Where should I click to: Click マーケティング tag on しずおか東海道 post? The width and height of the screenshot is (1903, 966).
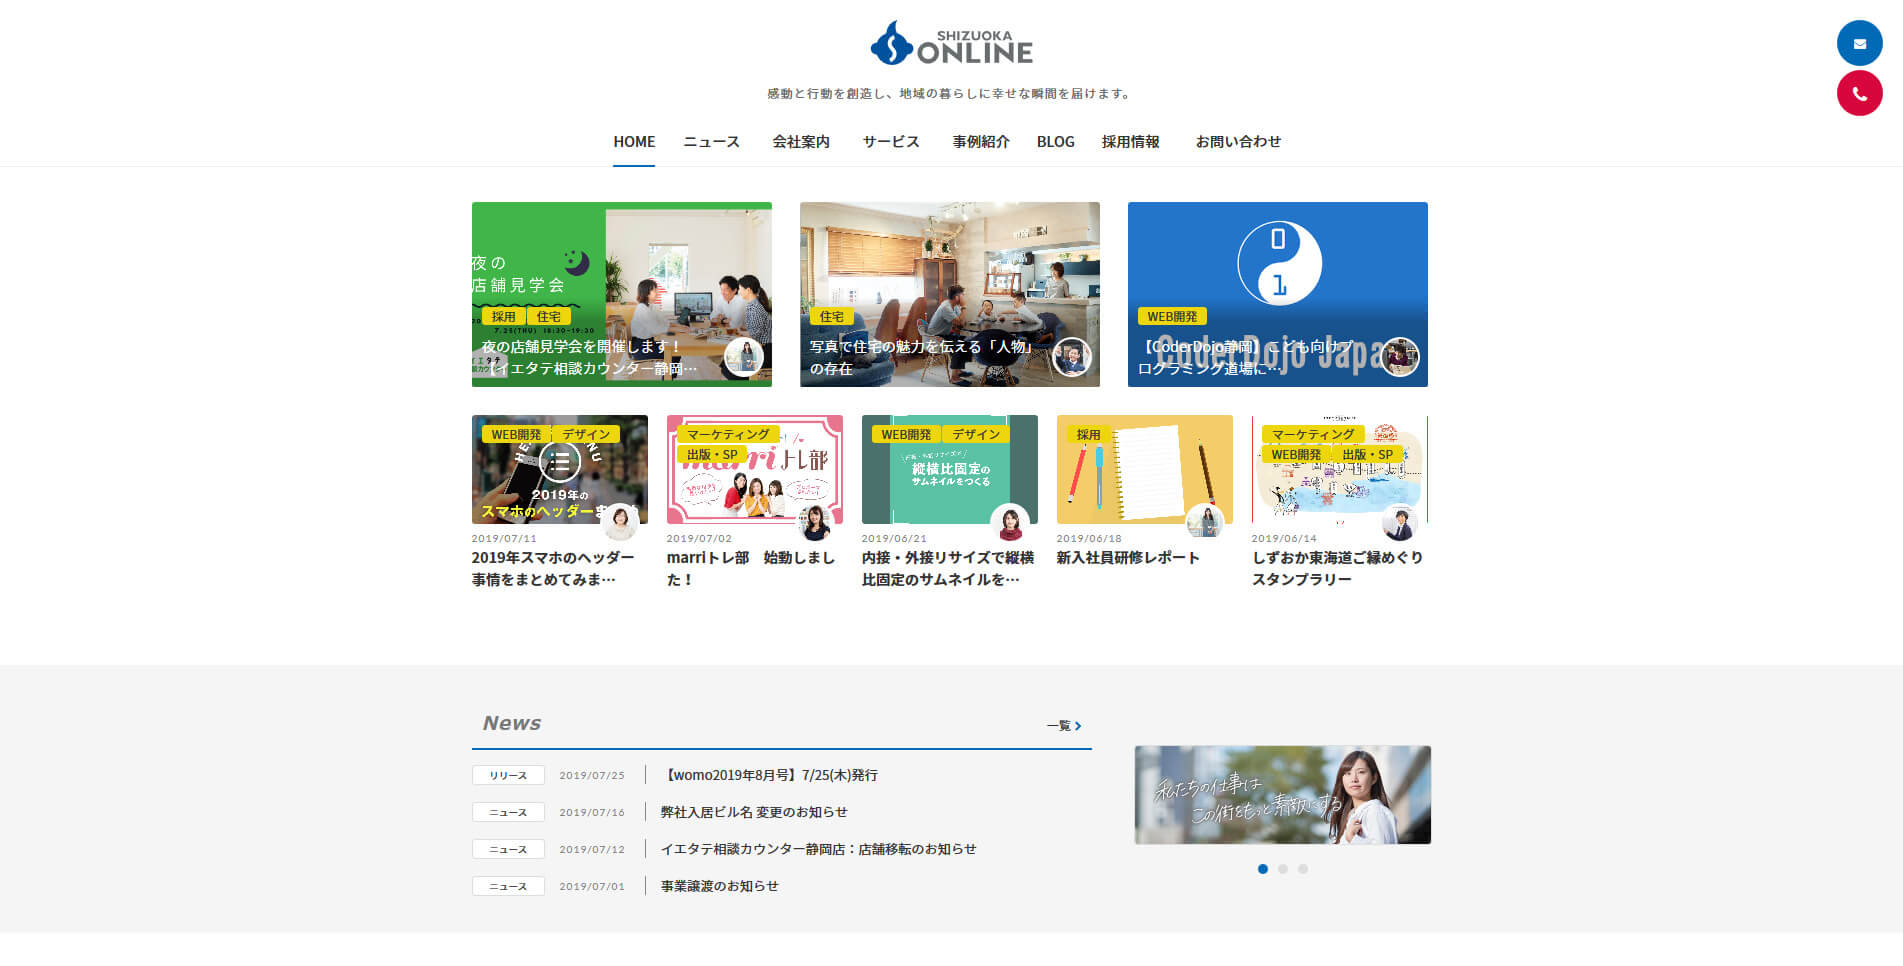point(1313,435)
